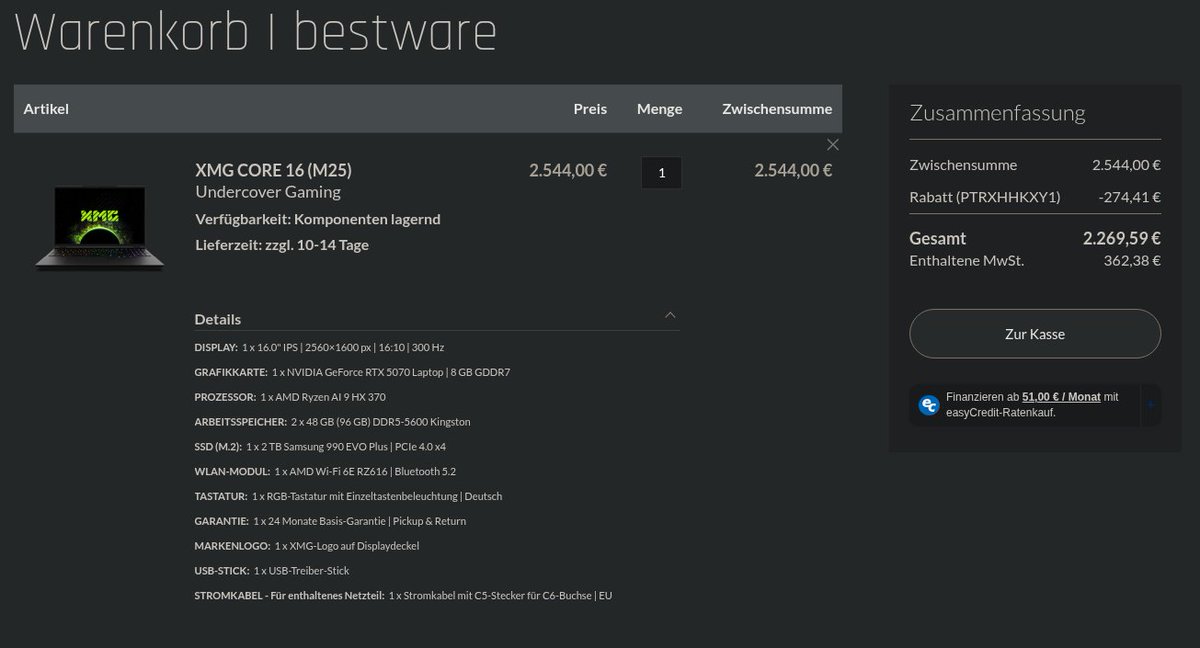This screenshot has height=648, width=1200.
Task: Click the DISPLAY spec row
Action: click(319, 347)
